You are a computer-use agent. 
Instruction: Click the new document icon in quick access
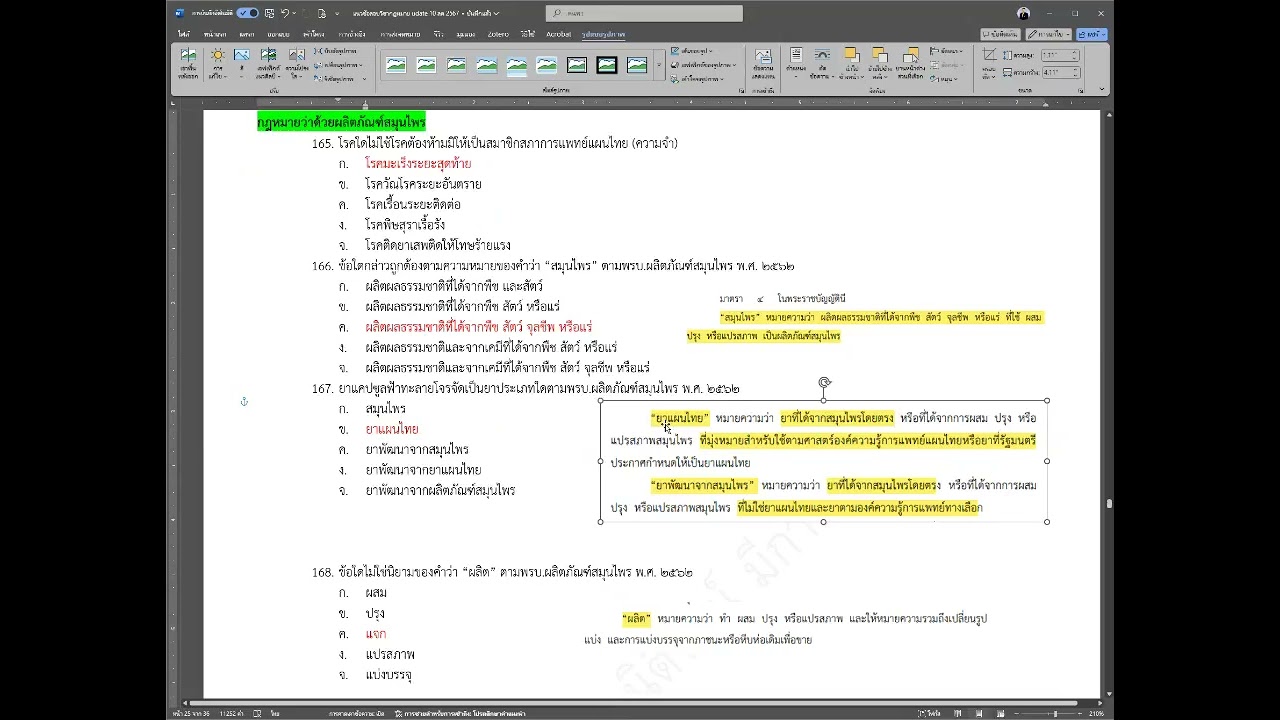tap(321, 13)
